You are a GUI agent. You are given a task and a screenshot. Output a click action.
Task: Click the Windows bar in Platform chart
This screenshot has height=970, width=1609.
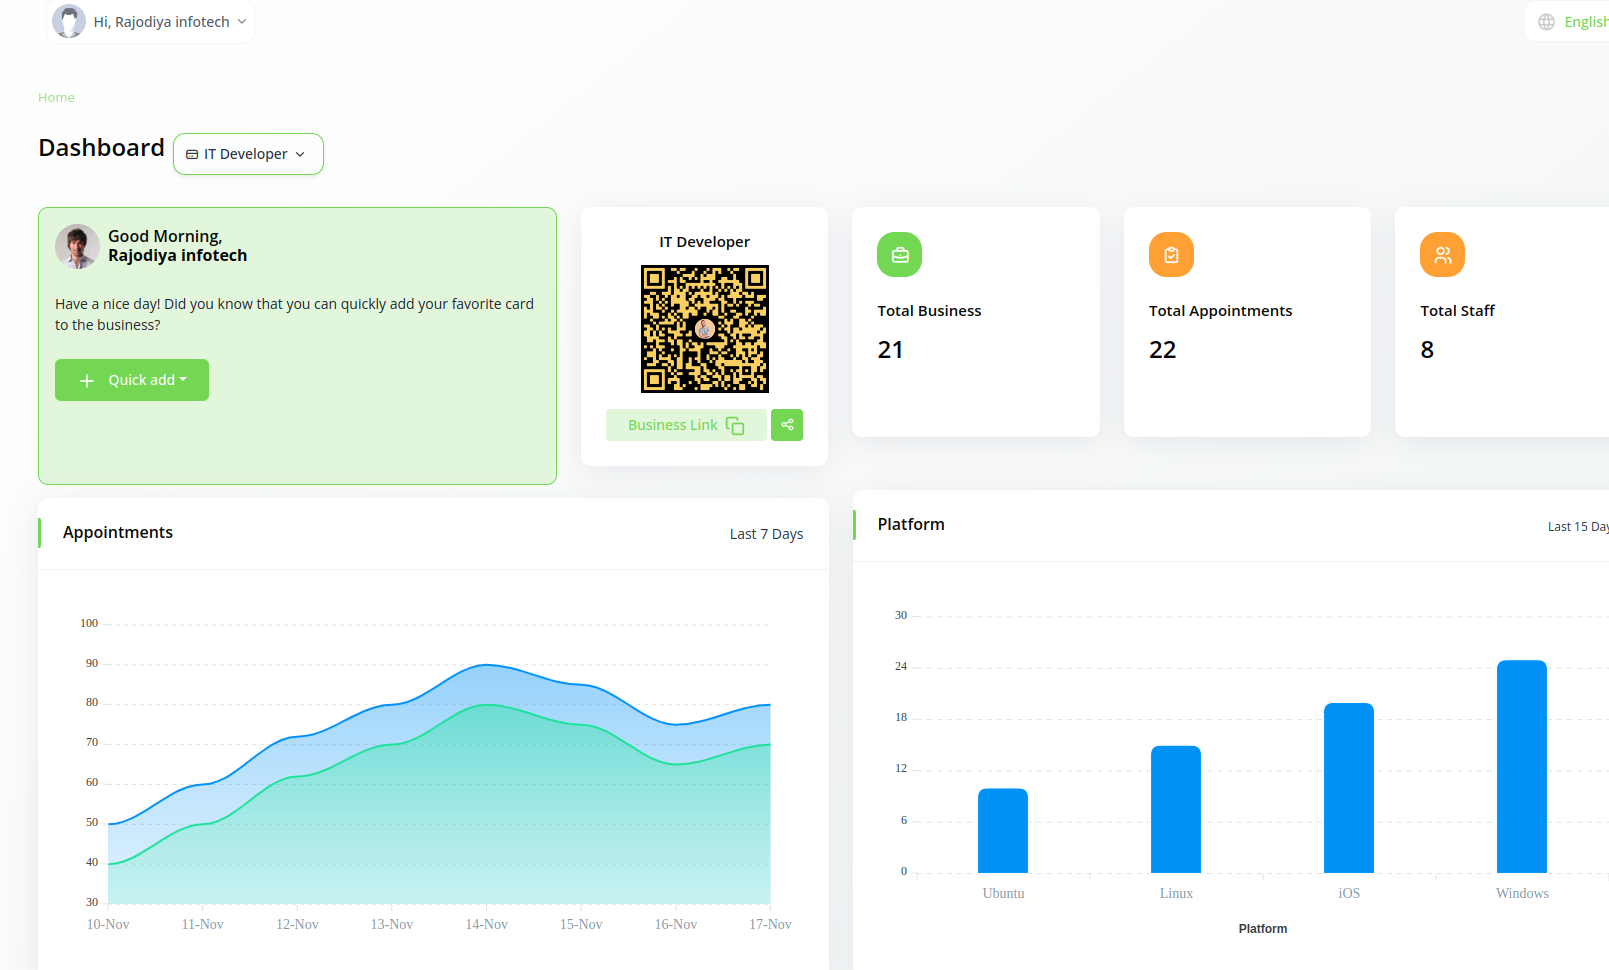pyautogui.click(x=1521, y=766)
